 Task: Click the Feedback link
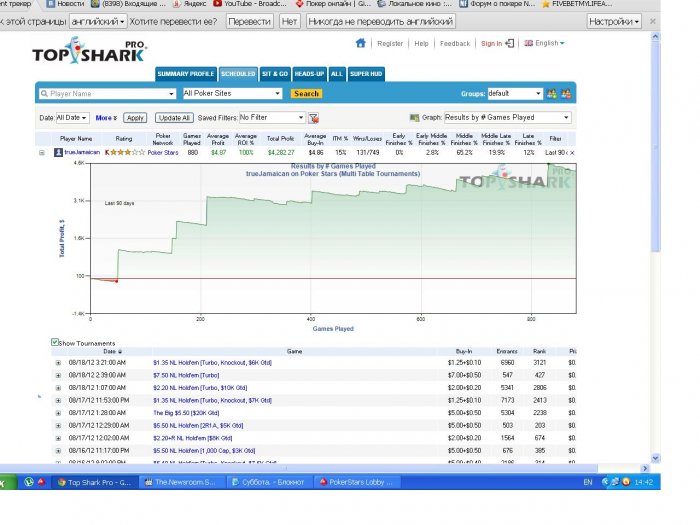coord(455,43)
